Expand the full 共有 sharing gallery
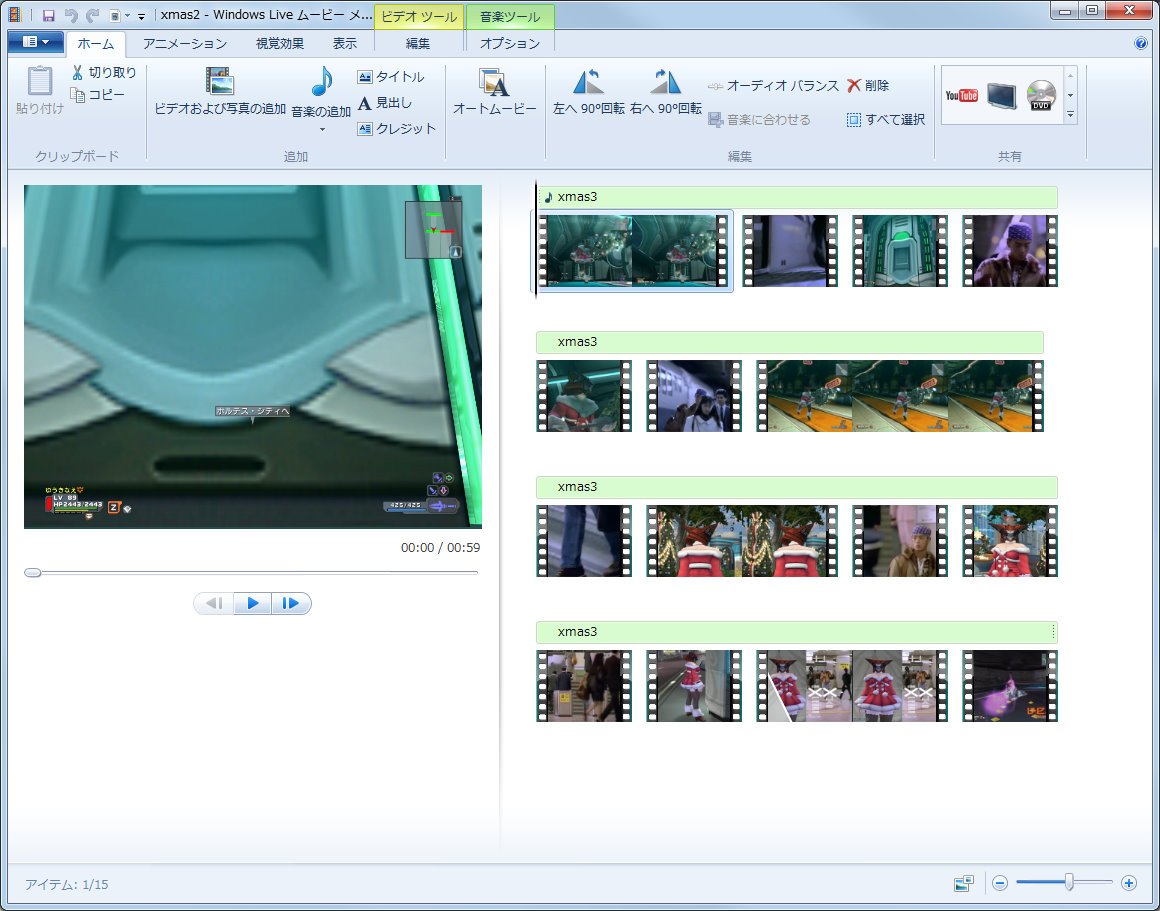This screenshot has width=1160, height=911. (x=1070, y=115)
